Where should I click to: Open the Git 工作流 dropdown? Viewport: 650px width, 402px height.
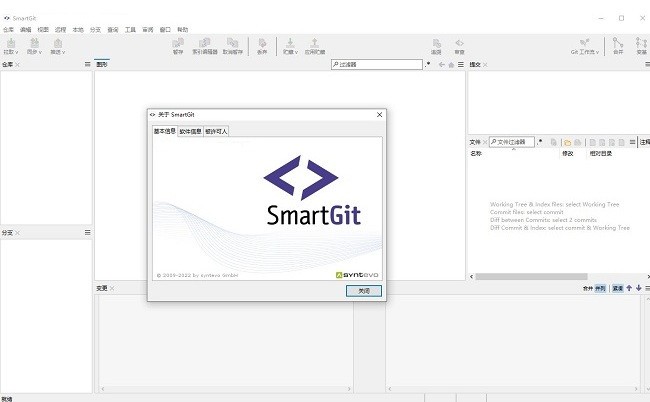point(584,45)
